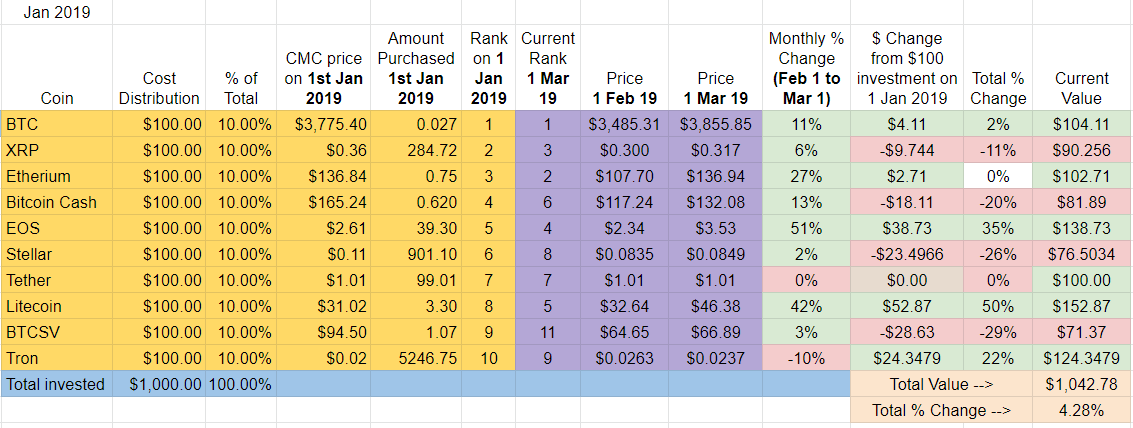
Task: Select Tron amount purchased 5246.75
Action: coord(415,358)
